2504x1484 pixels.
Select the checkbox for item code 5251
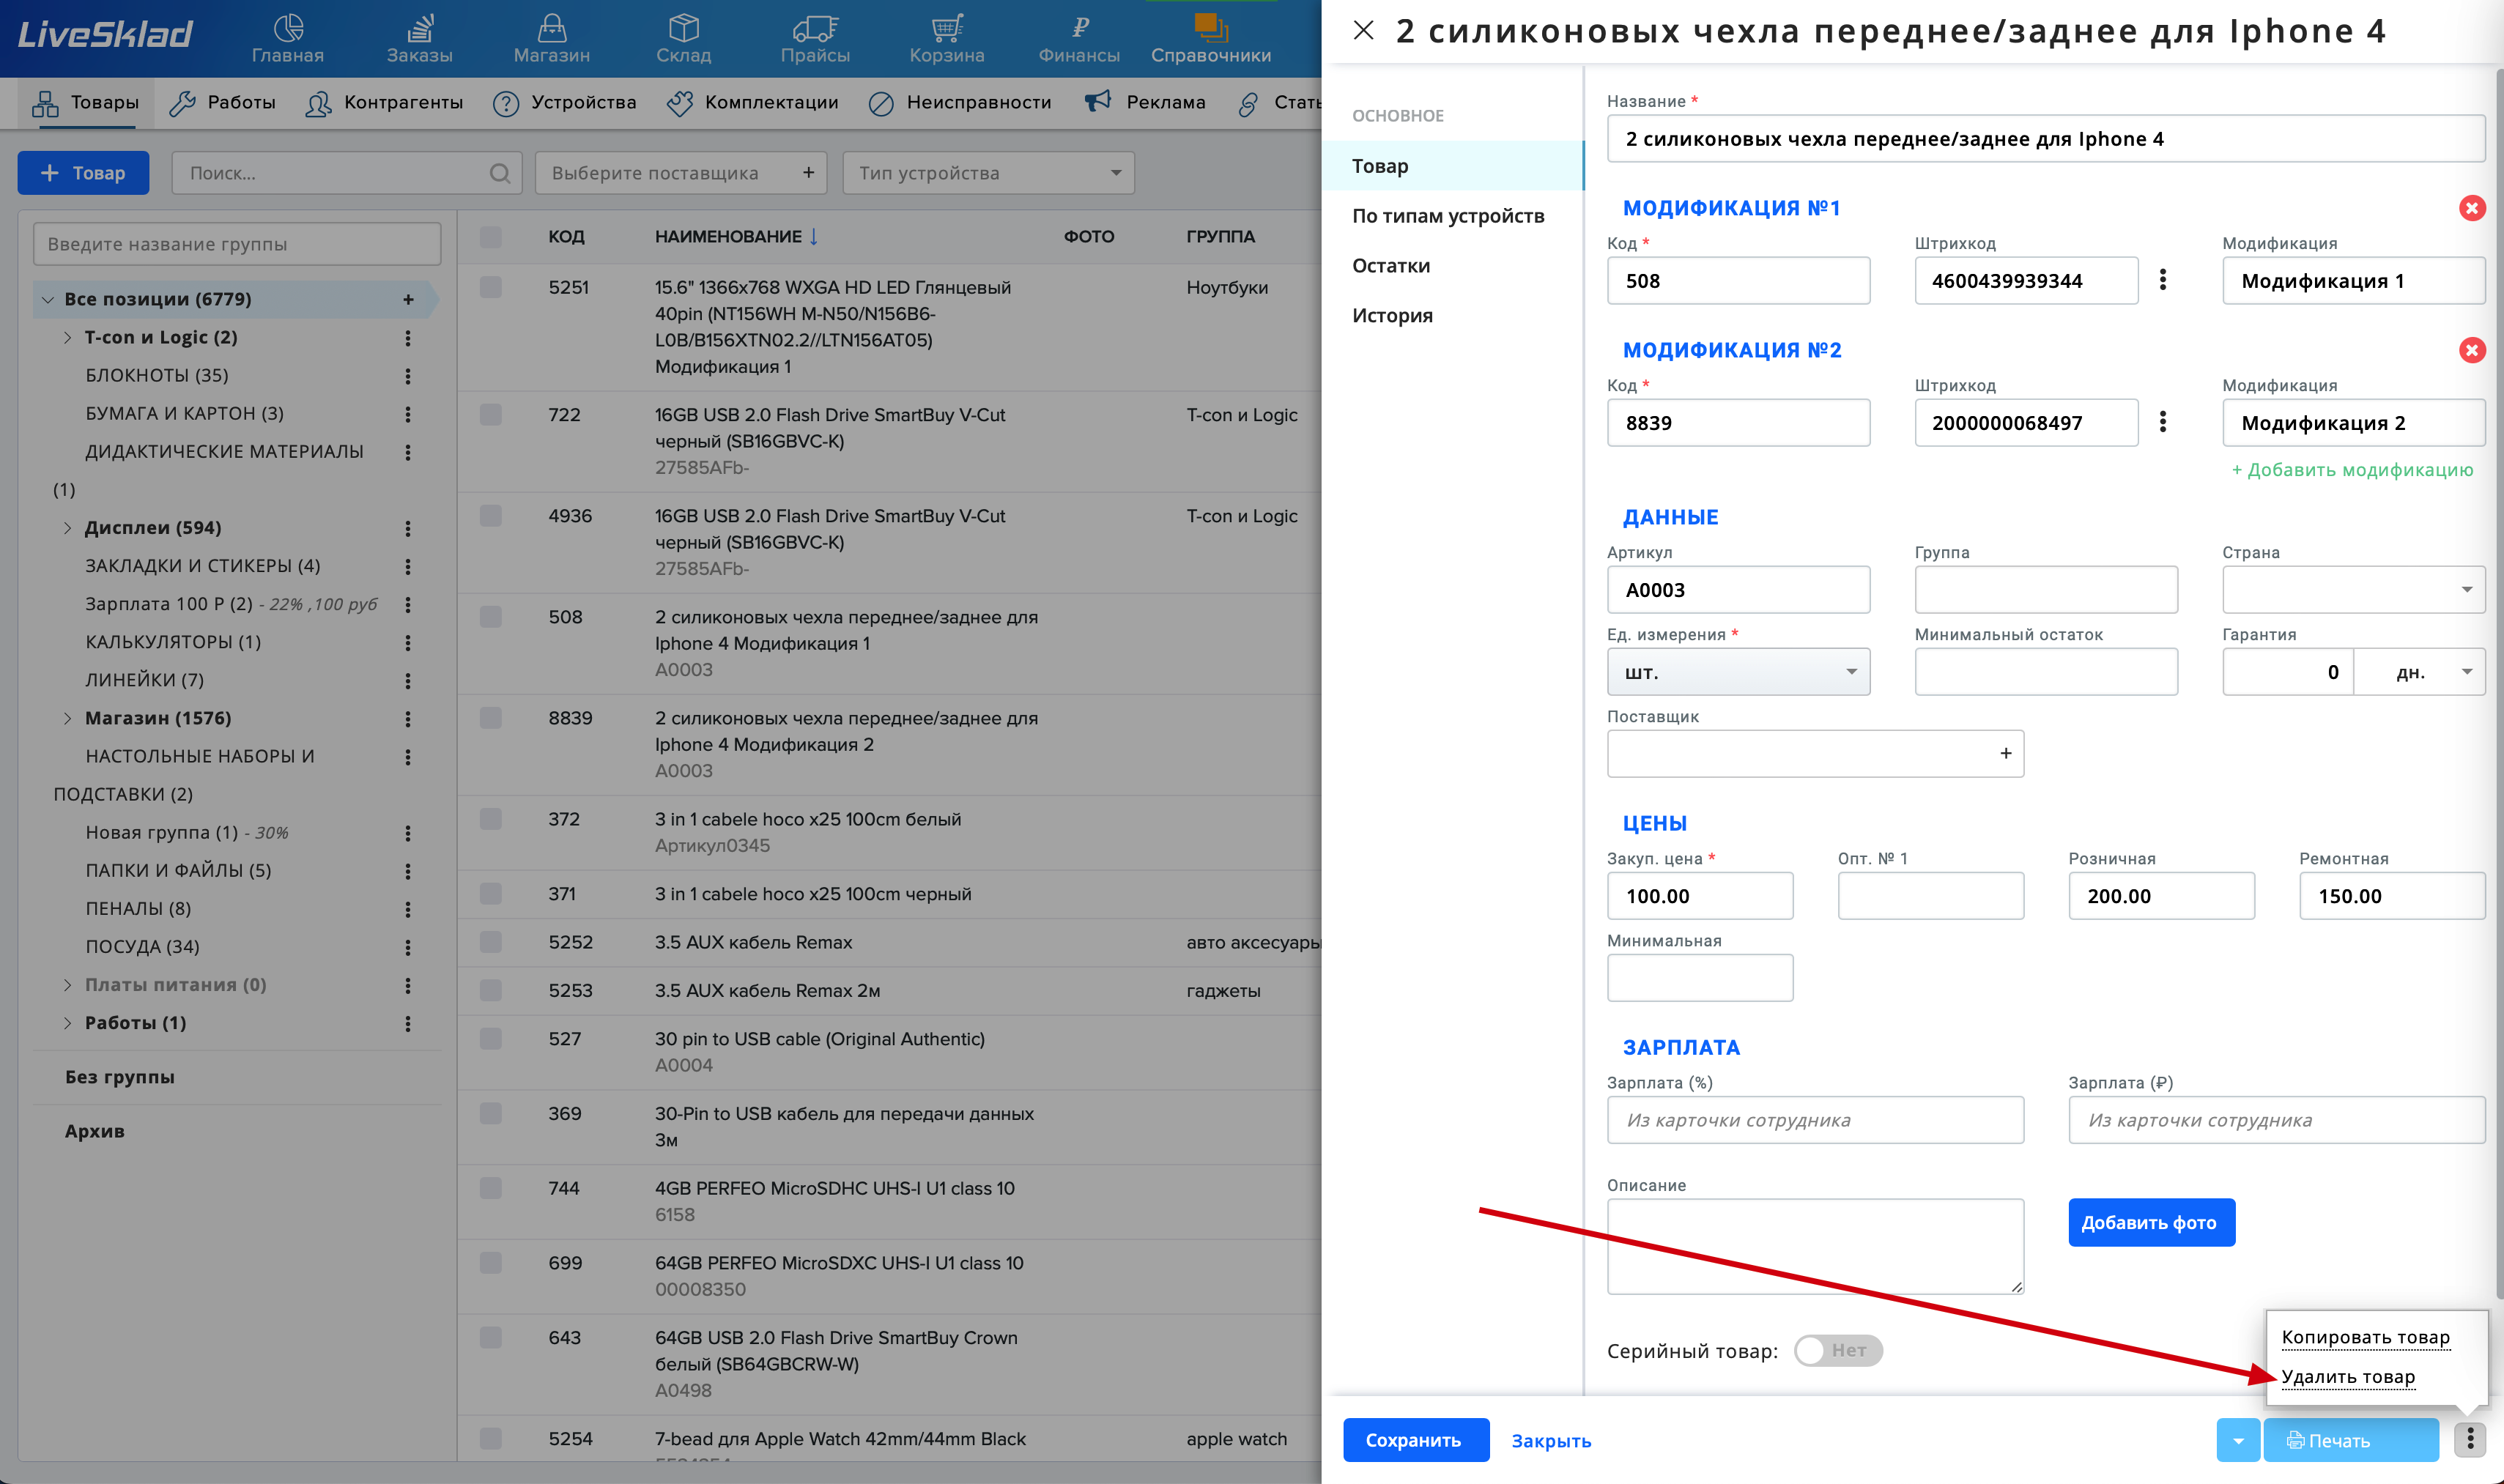coord(490,288)
